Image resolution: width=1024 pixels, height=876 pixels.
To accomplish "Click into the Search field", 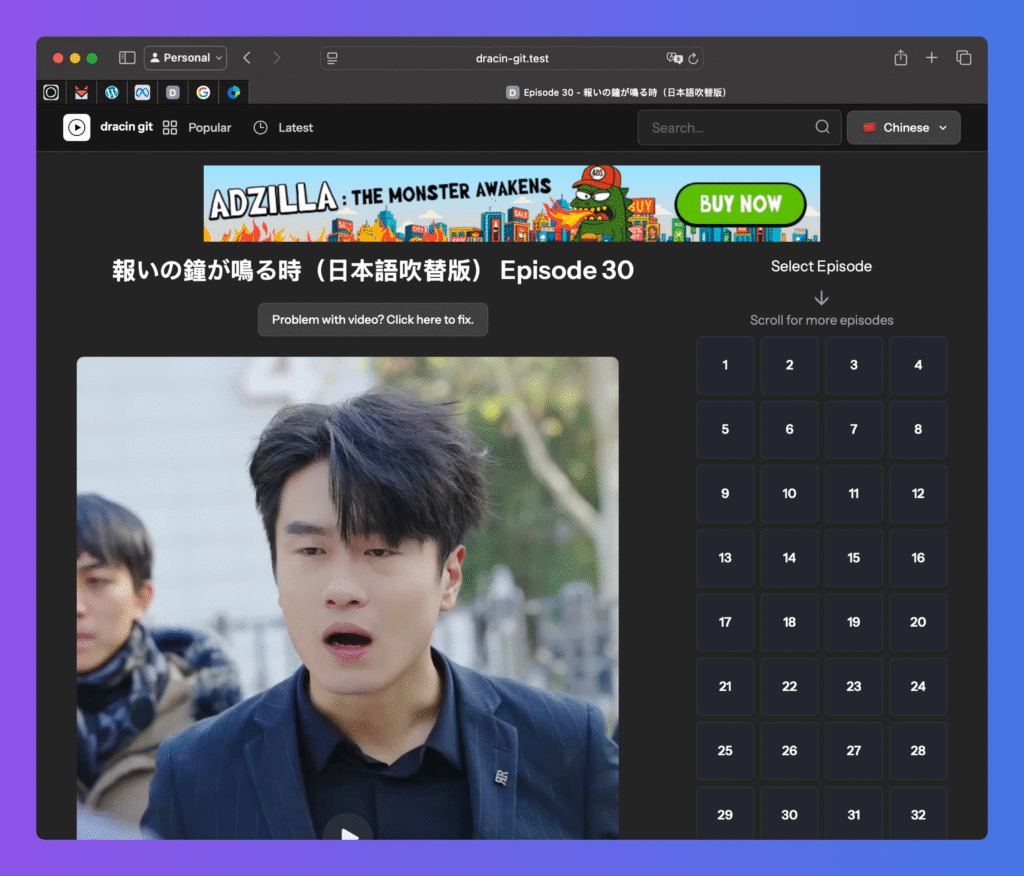I will (x=730, y=128).
